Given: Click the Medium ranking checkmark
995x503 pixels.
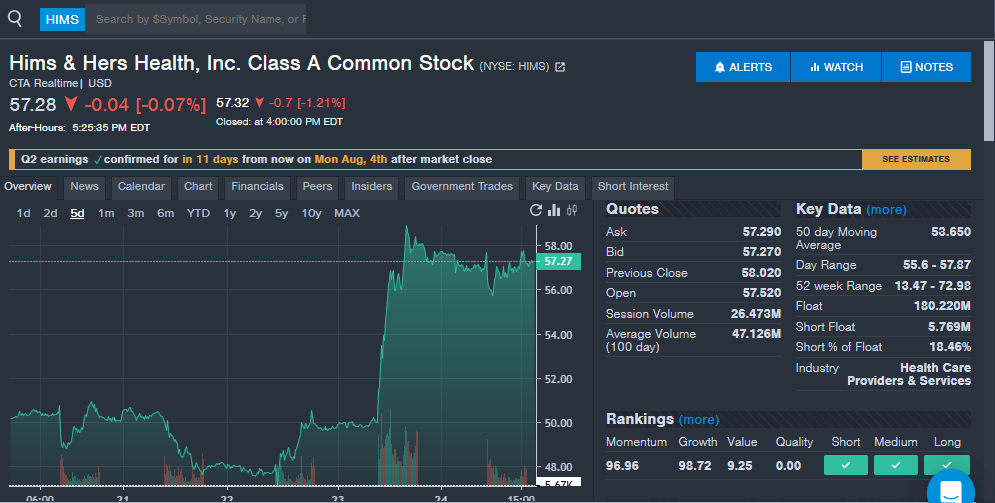Looking at the screenshot, I should 895,465.
